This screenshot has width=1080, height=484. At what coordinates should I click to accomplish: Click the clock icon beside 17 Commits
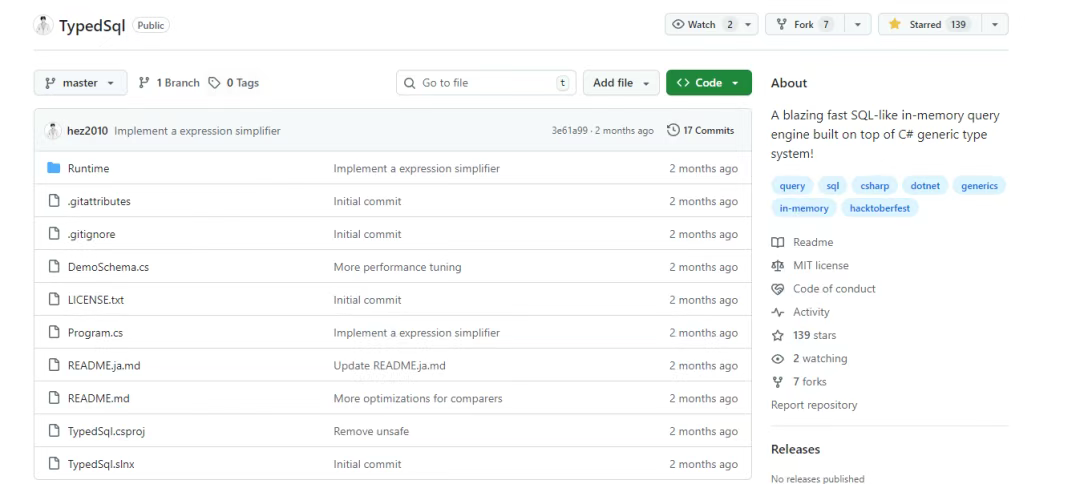point(673,131)
